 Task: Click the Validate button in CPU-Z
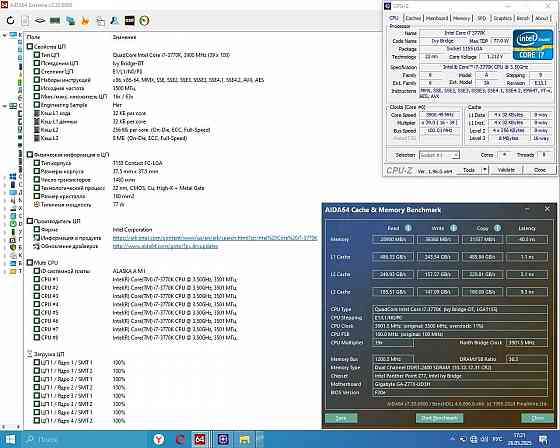coord(506,170)
